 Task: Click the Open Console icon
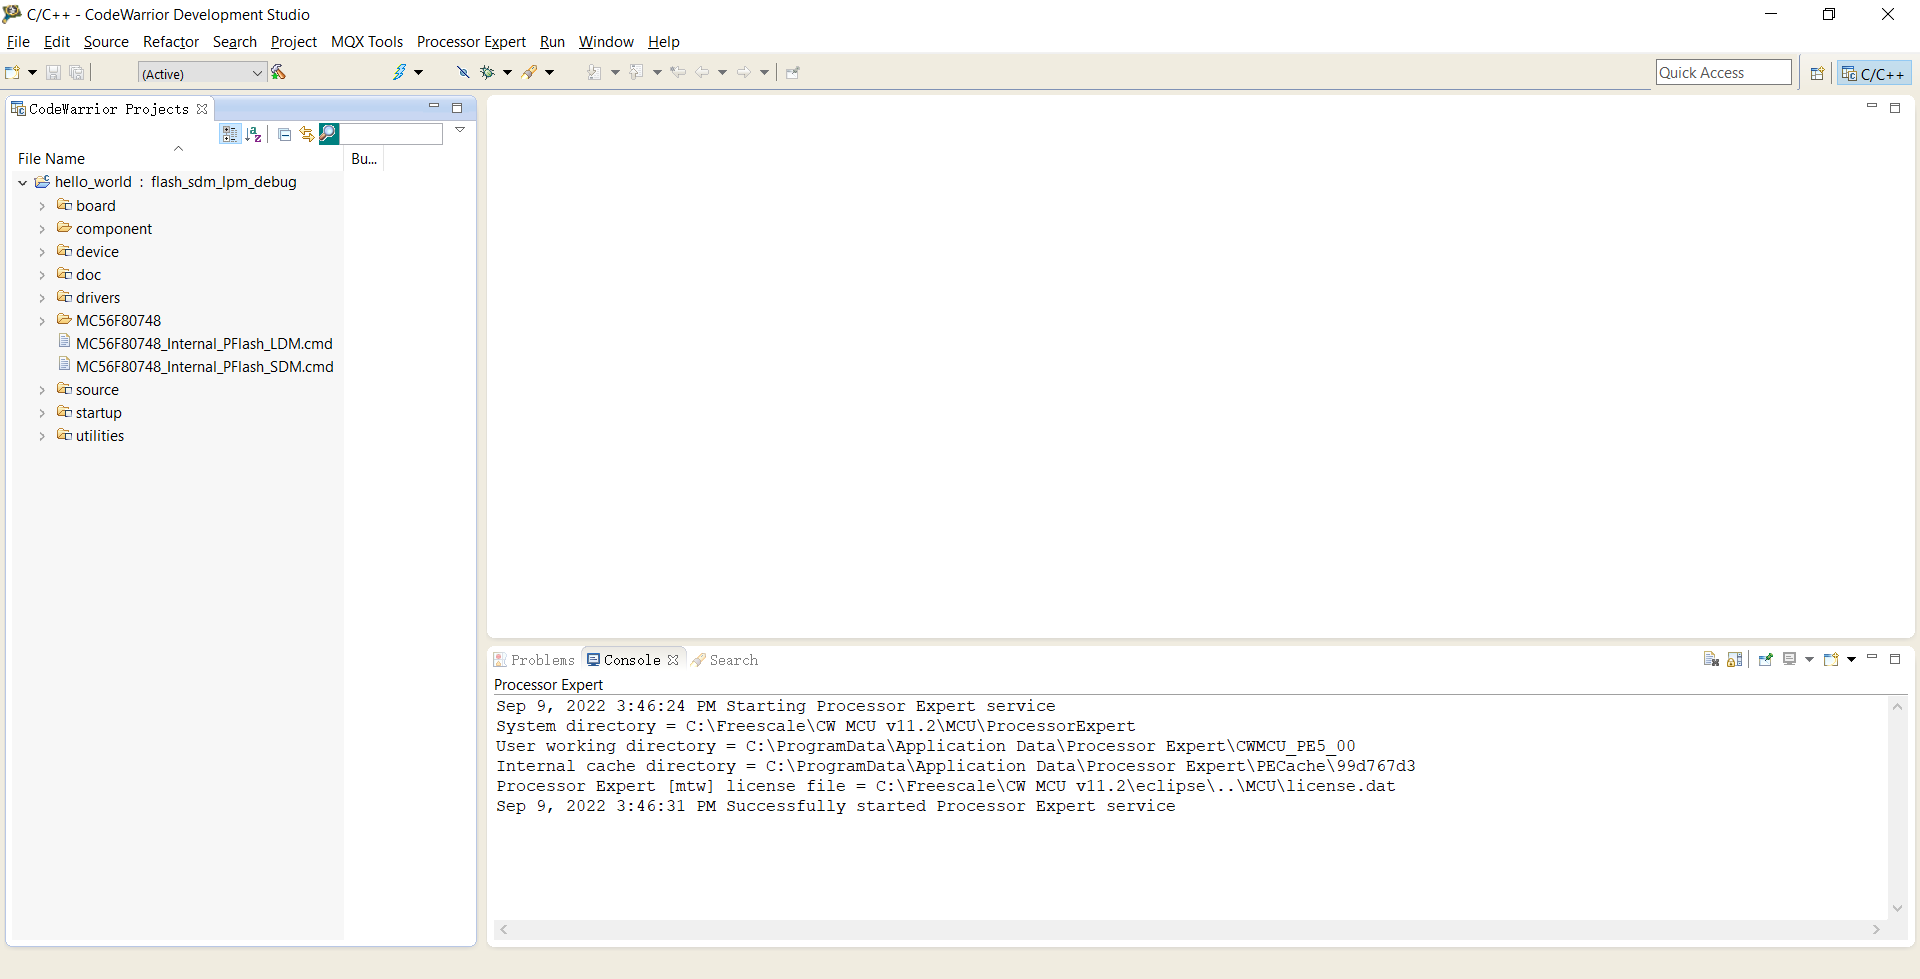1832,659
